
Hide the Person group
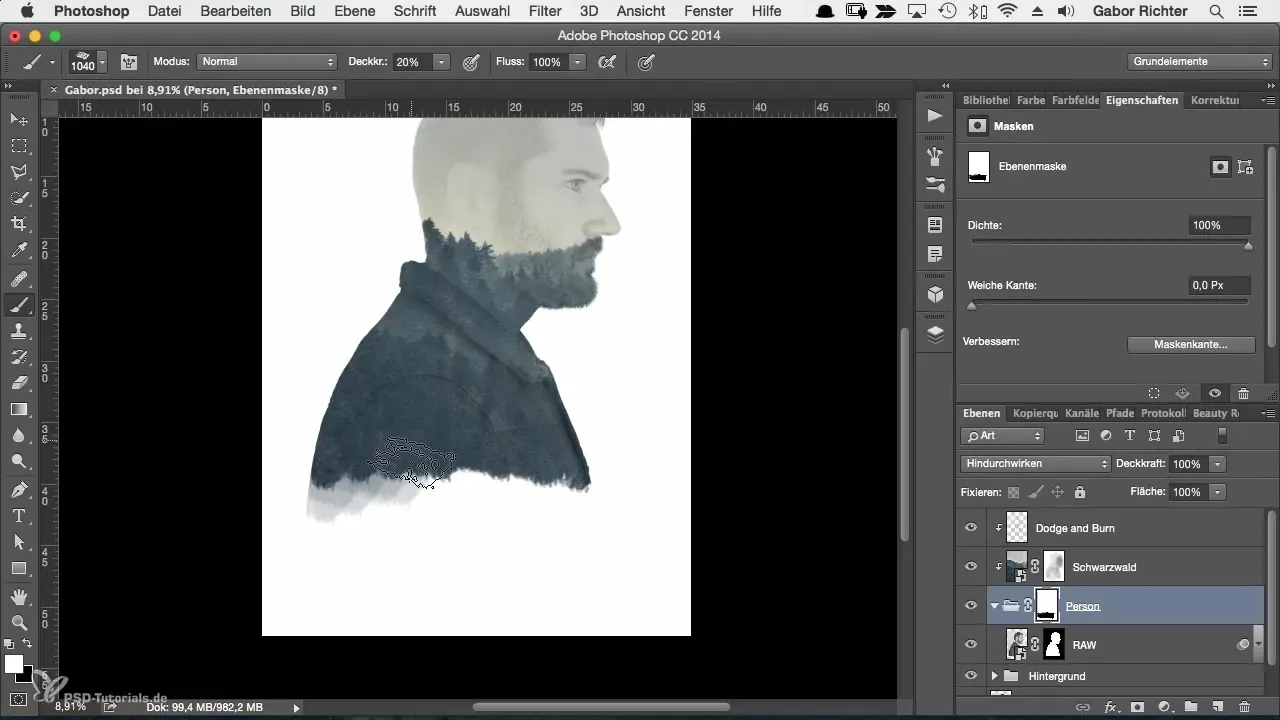click(x=970, y=606)
